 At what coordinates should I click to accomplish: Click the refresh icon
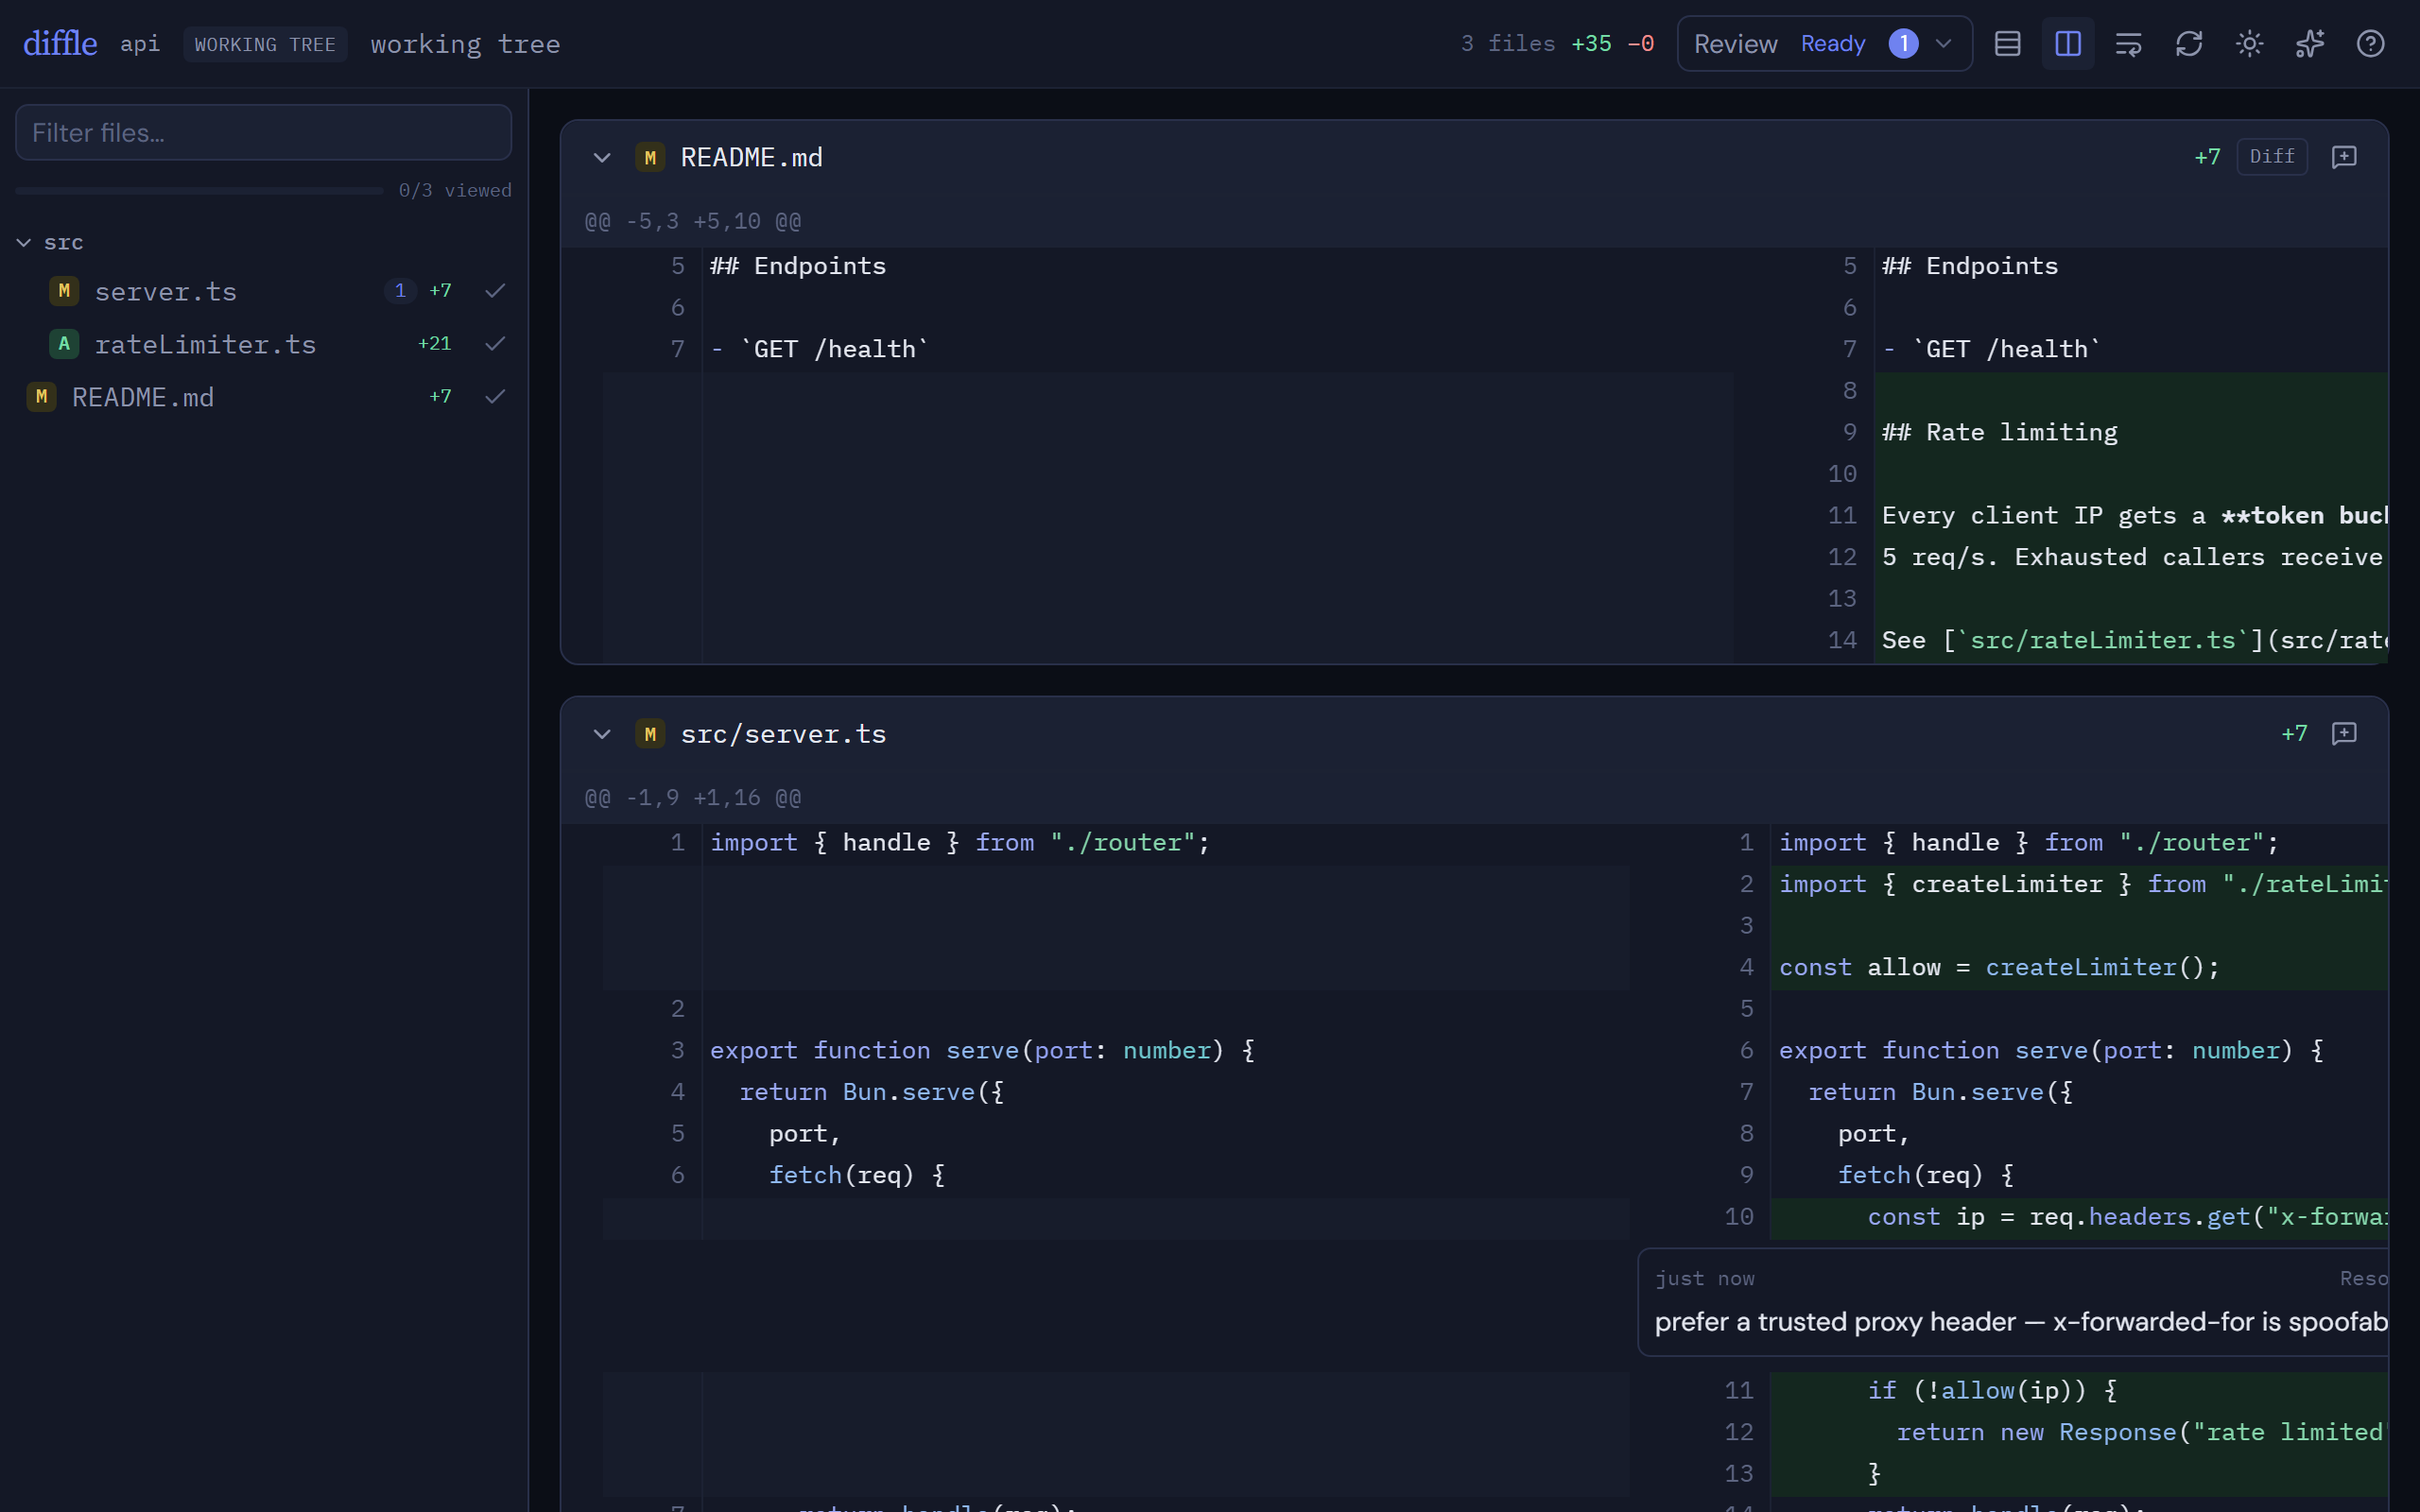2189,44
